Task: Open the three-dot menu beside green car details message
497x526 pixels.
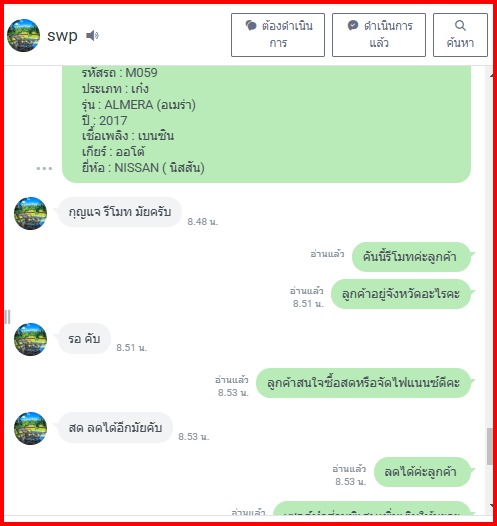Action: 44,168
